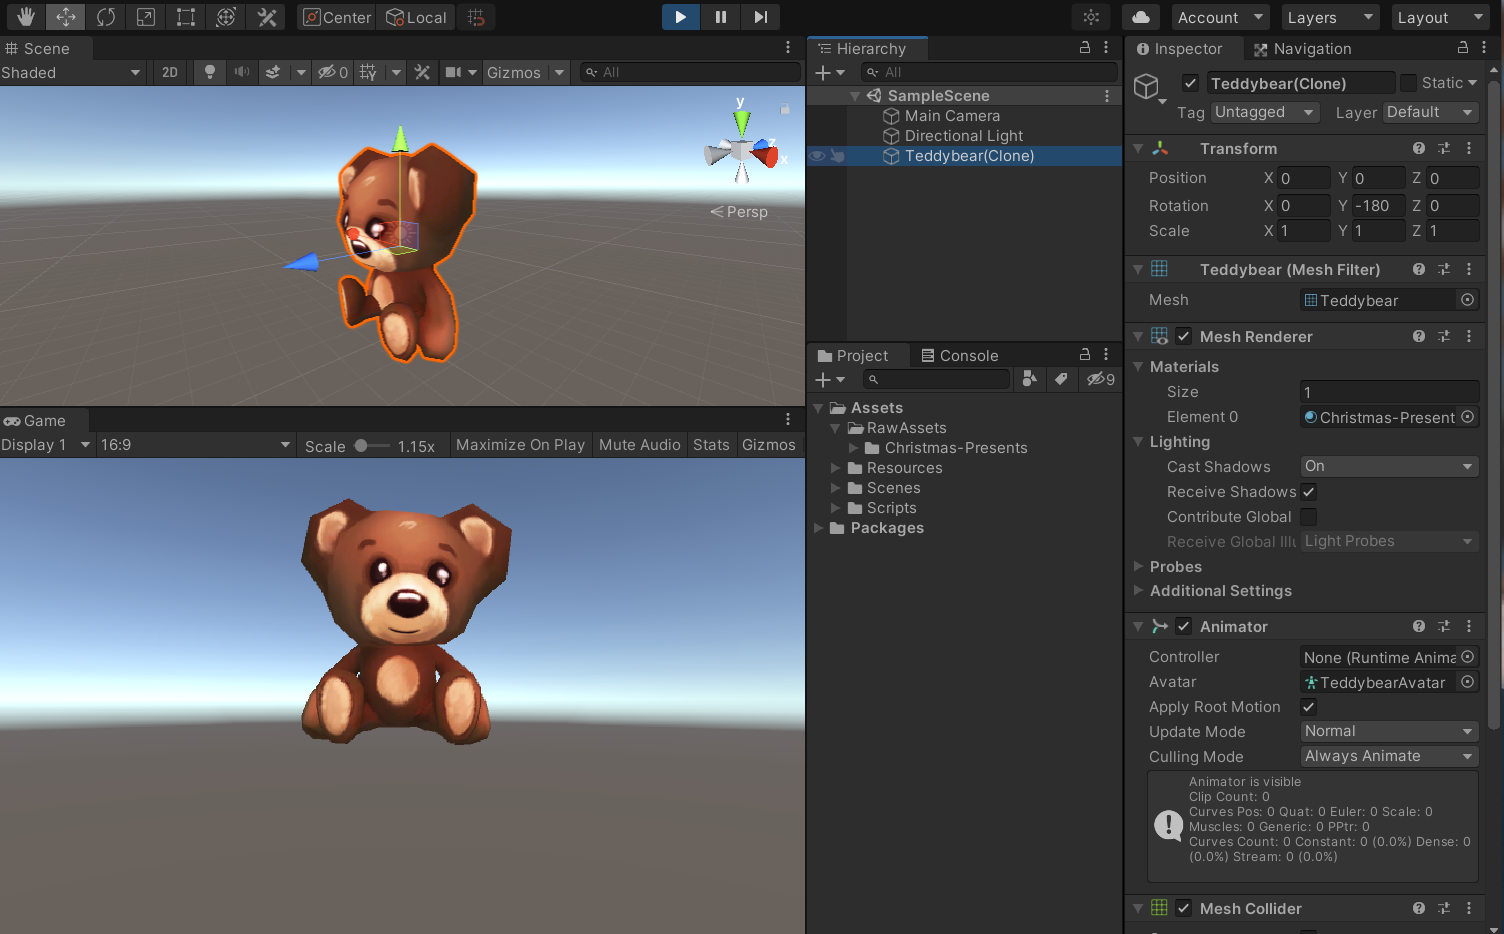Open the Shaded draw mode dropdown
The width and height of the screenshot is (1504, 934).
(x=72, y=72)
